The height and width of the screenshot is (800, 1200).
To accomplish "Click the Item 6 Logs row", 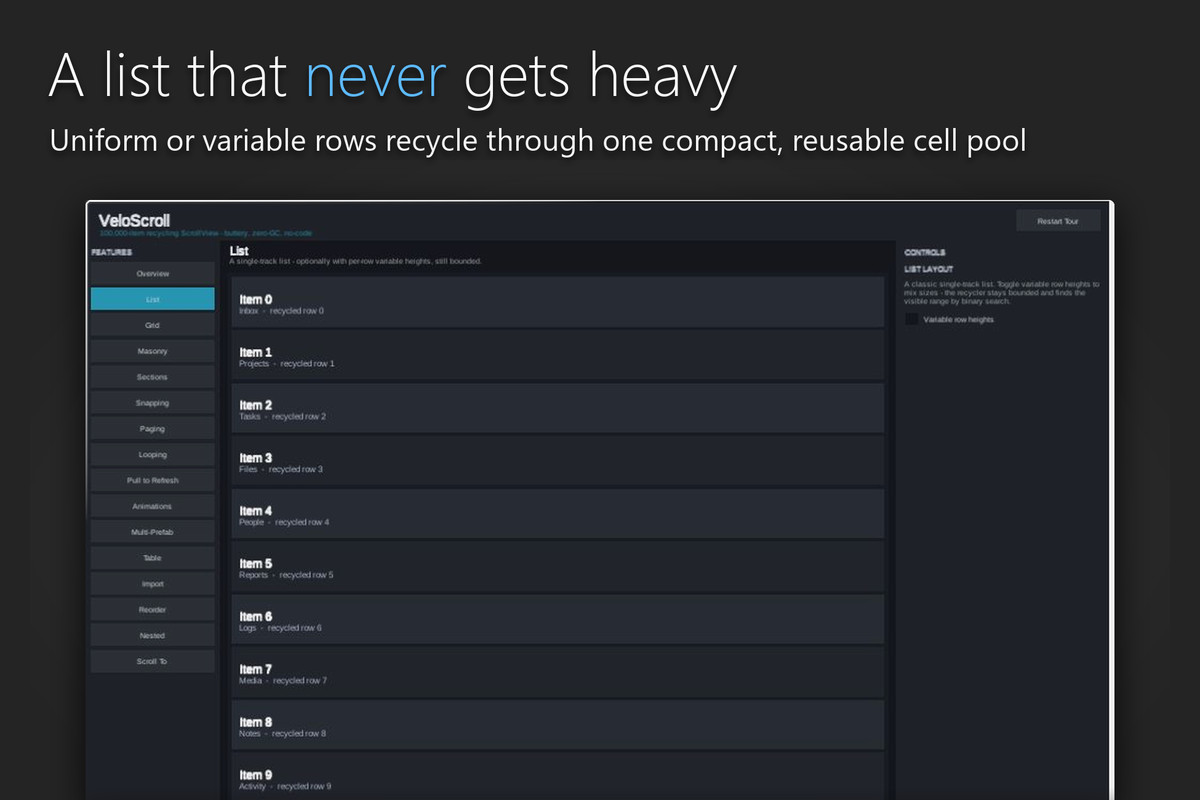I will 558,620.
